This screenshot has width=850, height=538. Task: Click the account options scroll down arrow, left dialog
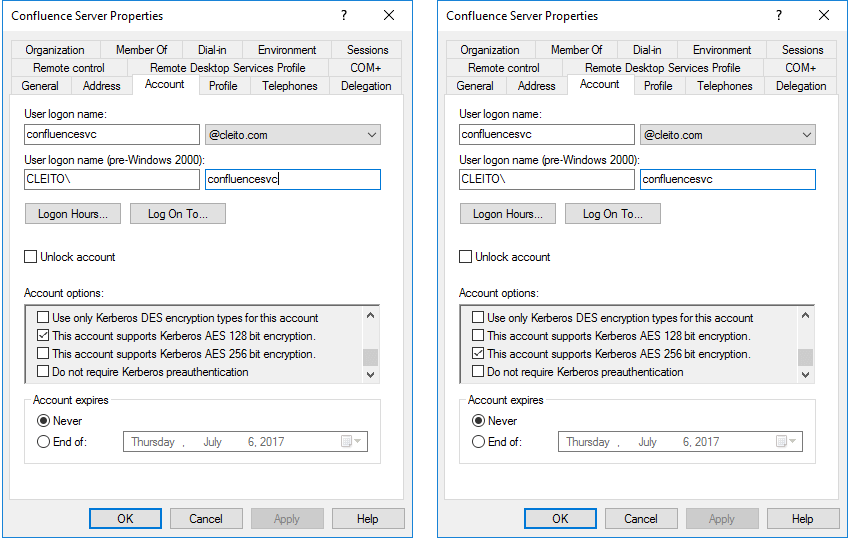click(x=371, y=375)
